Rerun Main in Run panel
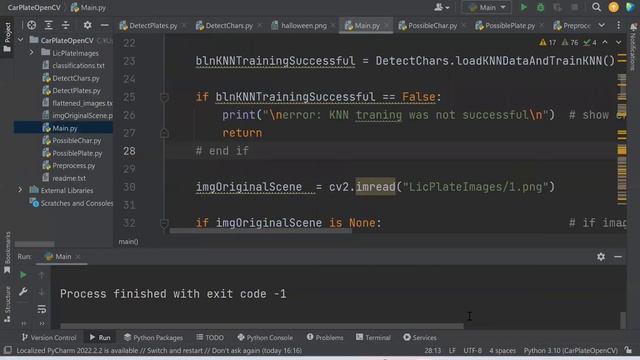 tap(23, 275)
